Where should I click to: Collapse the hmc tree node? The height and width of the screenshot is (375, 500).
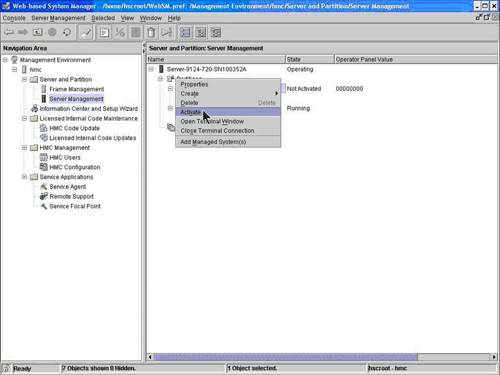coord(15,69)
